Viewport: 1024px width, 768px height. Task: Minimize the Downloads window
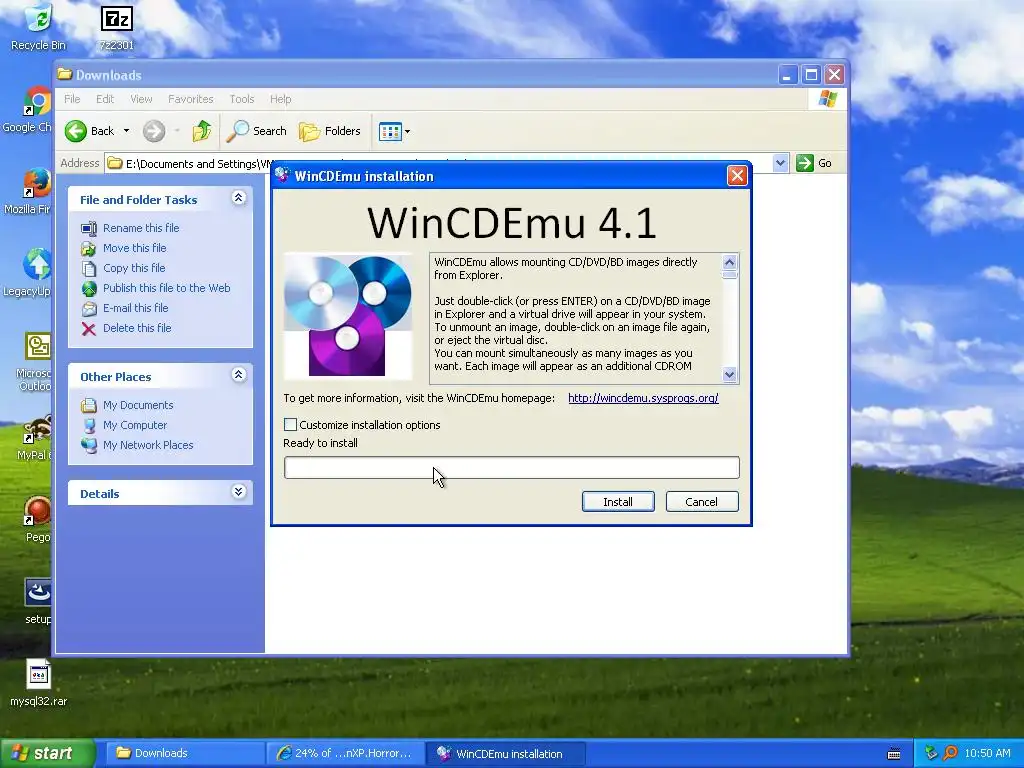coord(788,75)
